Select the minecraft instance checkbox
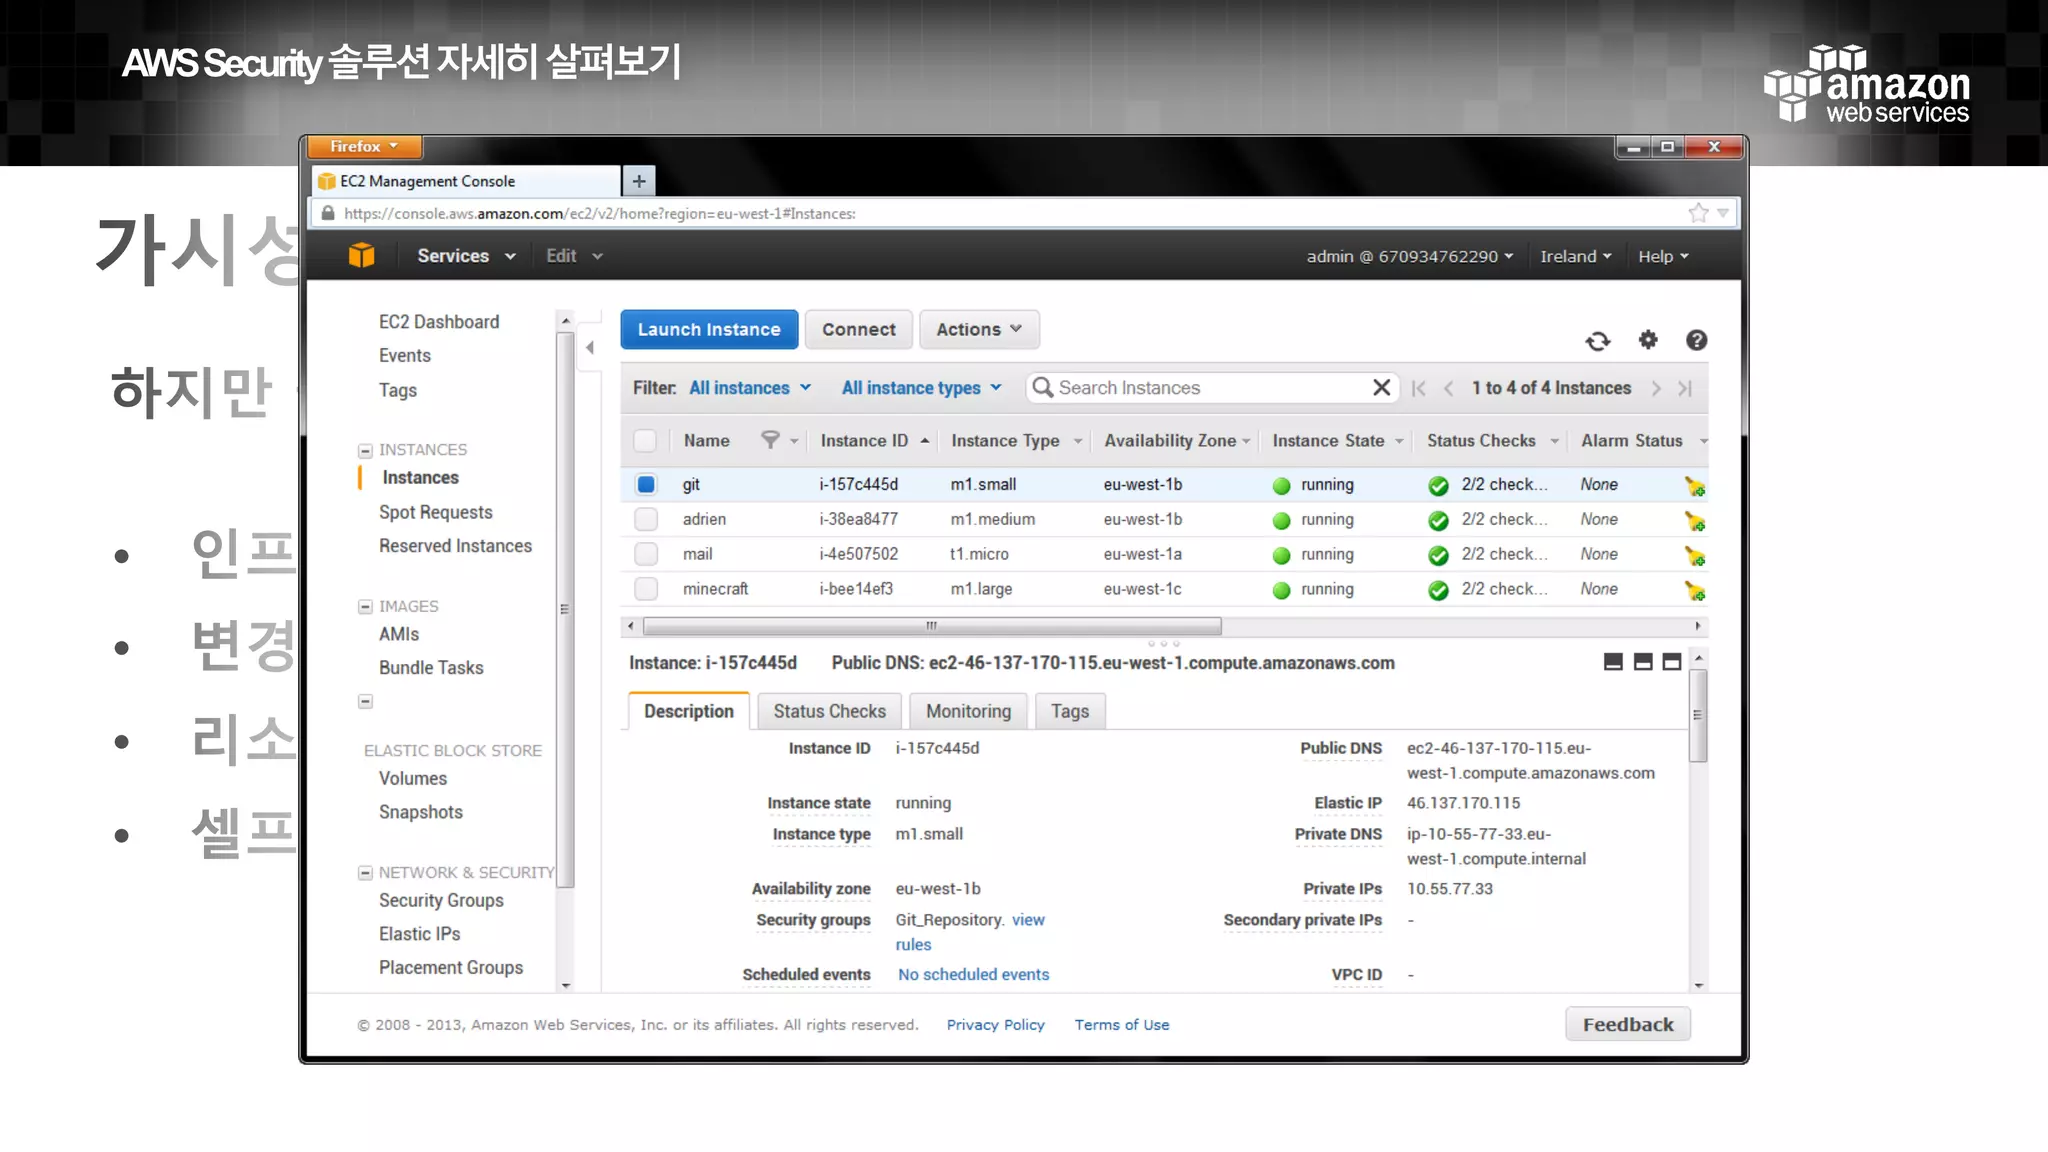 pos(646,589)
